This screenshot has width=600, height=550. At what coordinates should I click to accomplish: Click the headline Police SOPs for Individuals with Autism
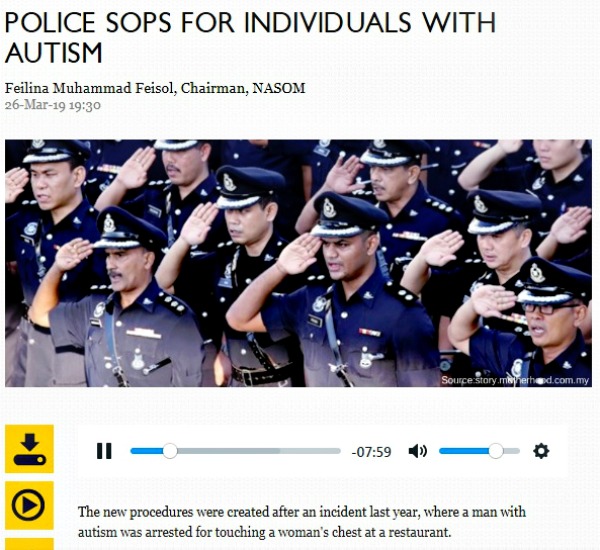click(x=250, y=37)
